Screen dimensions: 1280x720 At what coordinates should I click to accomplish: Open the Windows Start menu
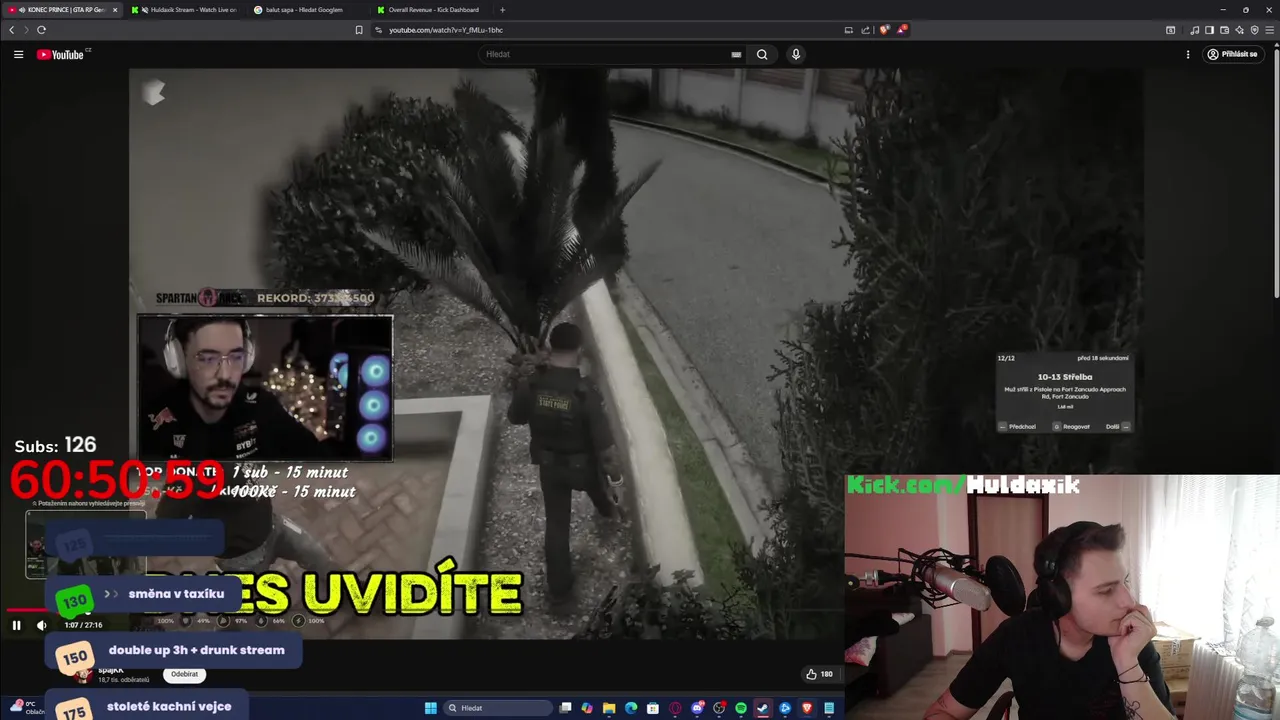(x=431, y=708)
